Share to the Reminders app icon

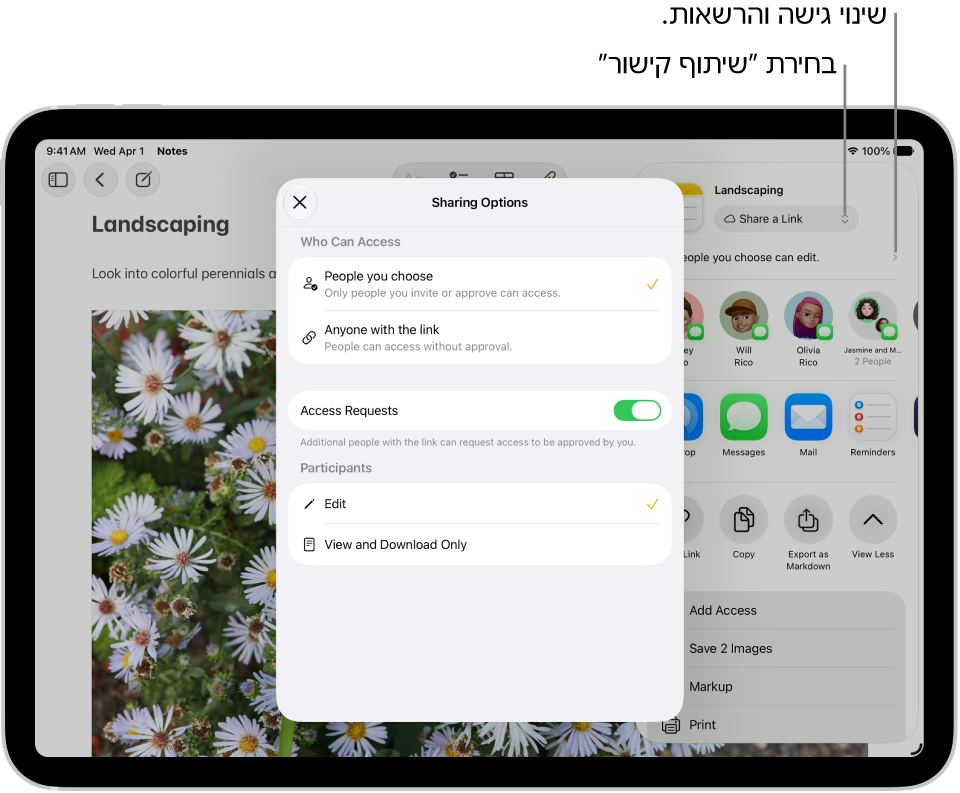[x=872, y=417]
